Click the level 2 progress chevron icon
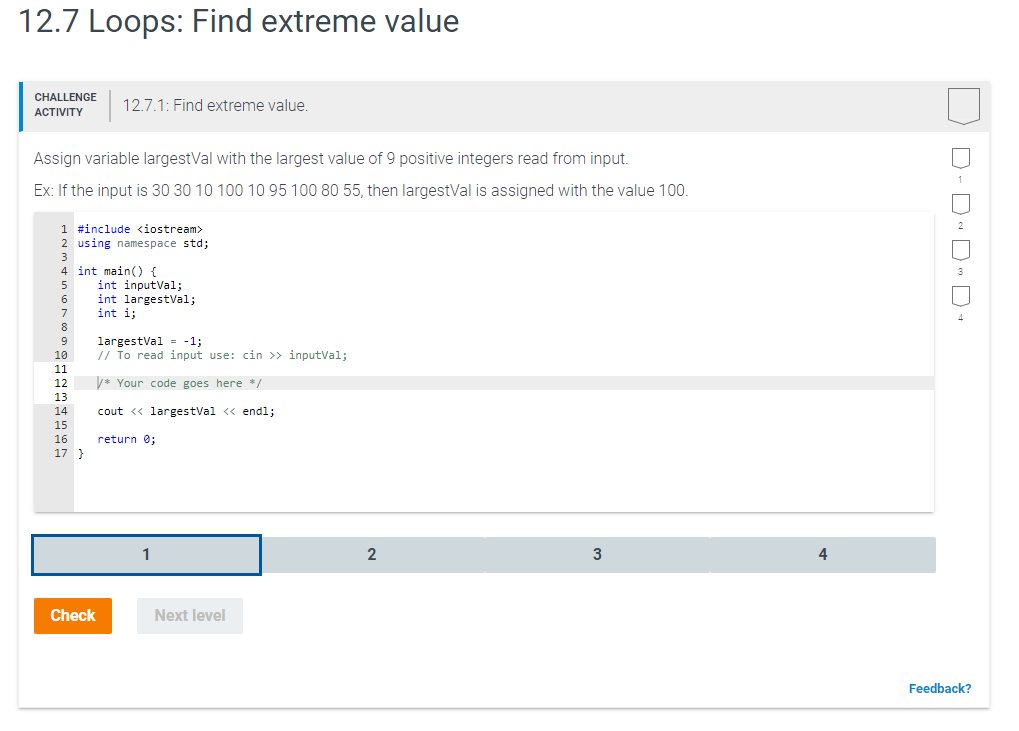1019x731 pixels. pyautogui.click(x=960, y=204)
